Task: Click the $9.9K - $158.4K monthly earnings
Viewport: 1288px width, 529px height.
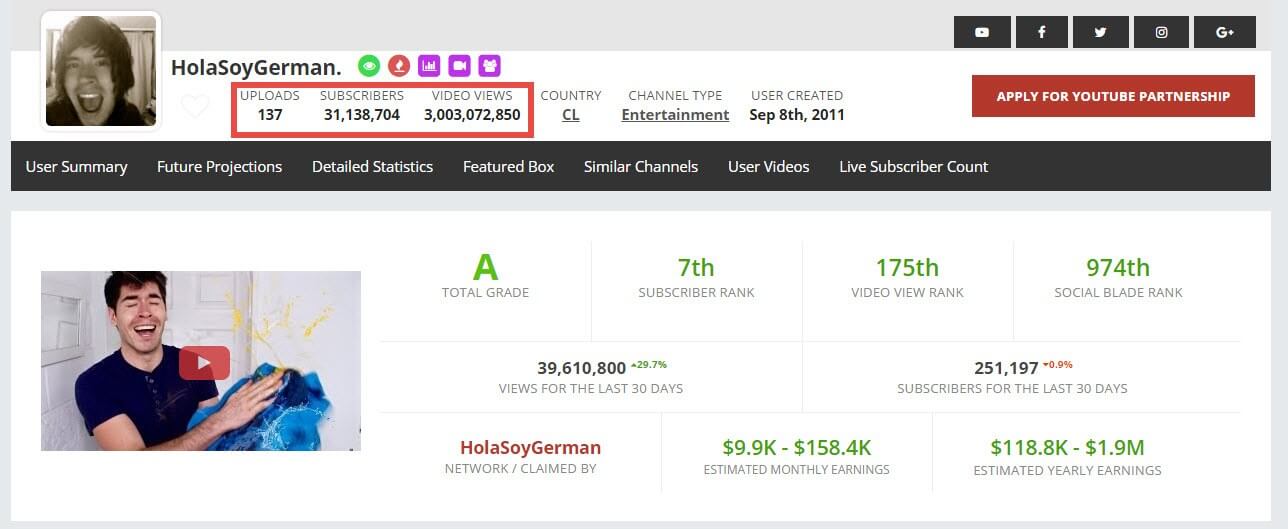Action: [x=796, y=447]
